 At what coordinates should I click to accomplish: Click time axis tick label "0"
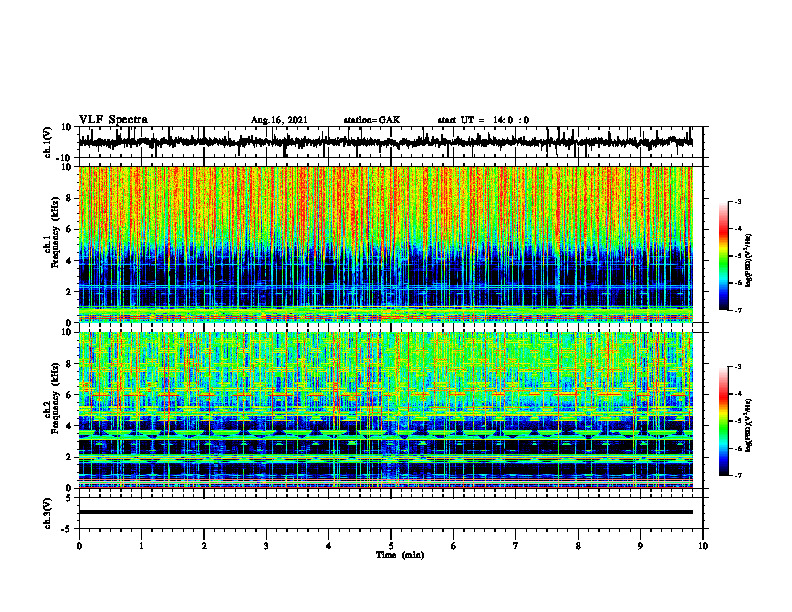pyautogui.click(x=79, y=546)
